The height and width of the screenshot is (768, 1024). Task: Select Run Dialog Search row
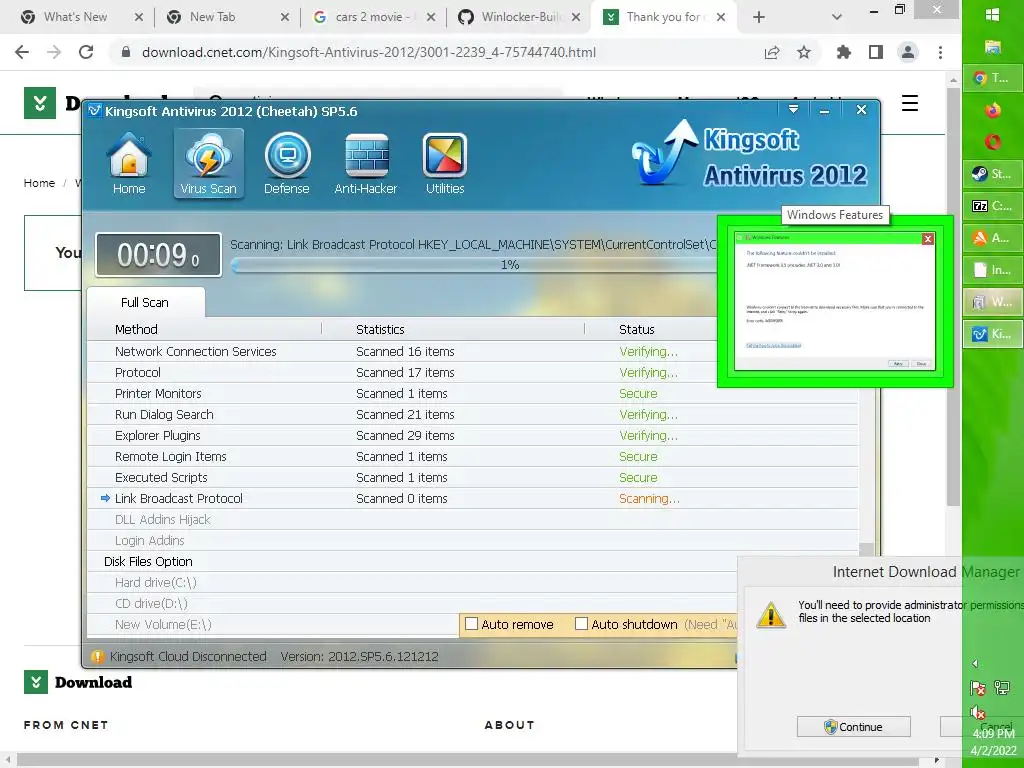click(x=473, y=414)
